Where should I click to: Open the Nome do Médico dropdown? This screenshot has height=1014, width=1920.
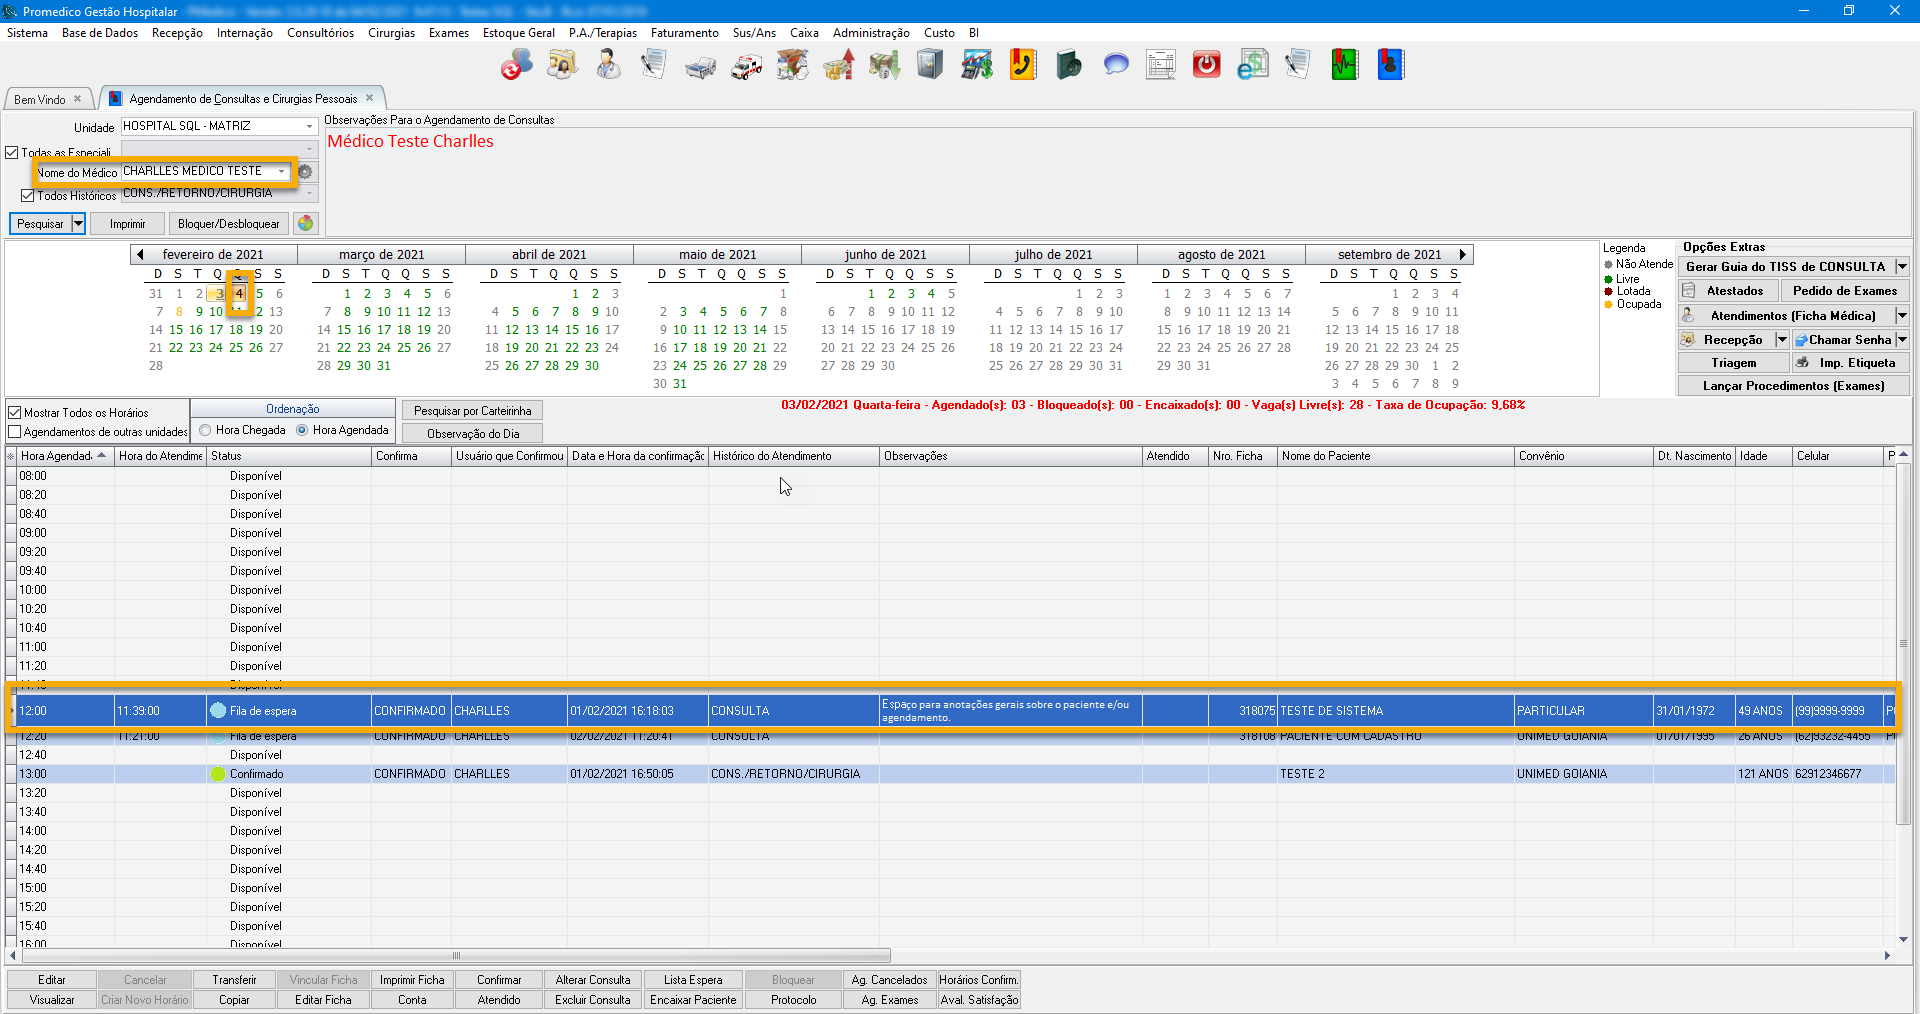[x=282, y=172]
